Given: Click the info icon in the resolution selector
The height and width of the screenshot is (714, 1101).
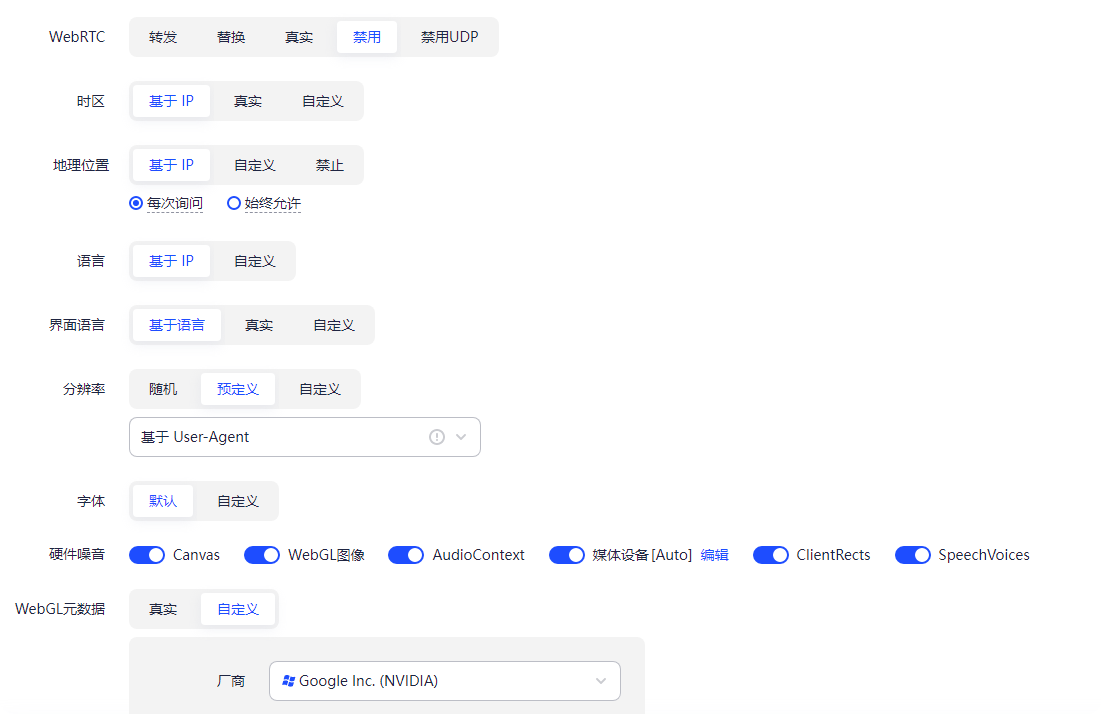Looking at the screenshot, I should tap(436, 437).
